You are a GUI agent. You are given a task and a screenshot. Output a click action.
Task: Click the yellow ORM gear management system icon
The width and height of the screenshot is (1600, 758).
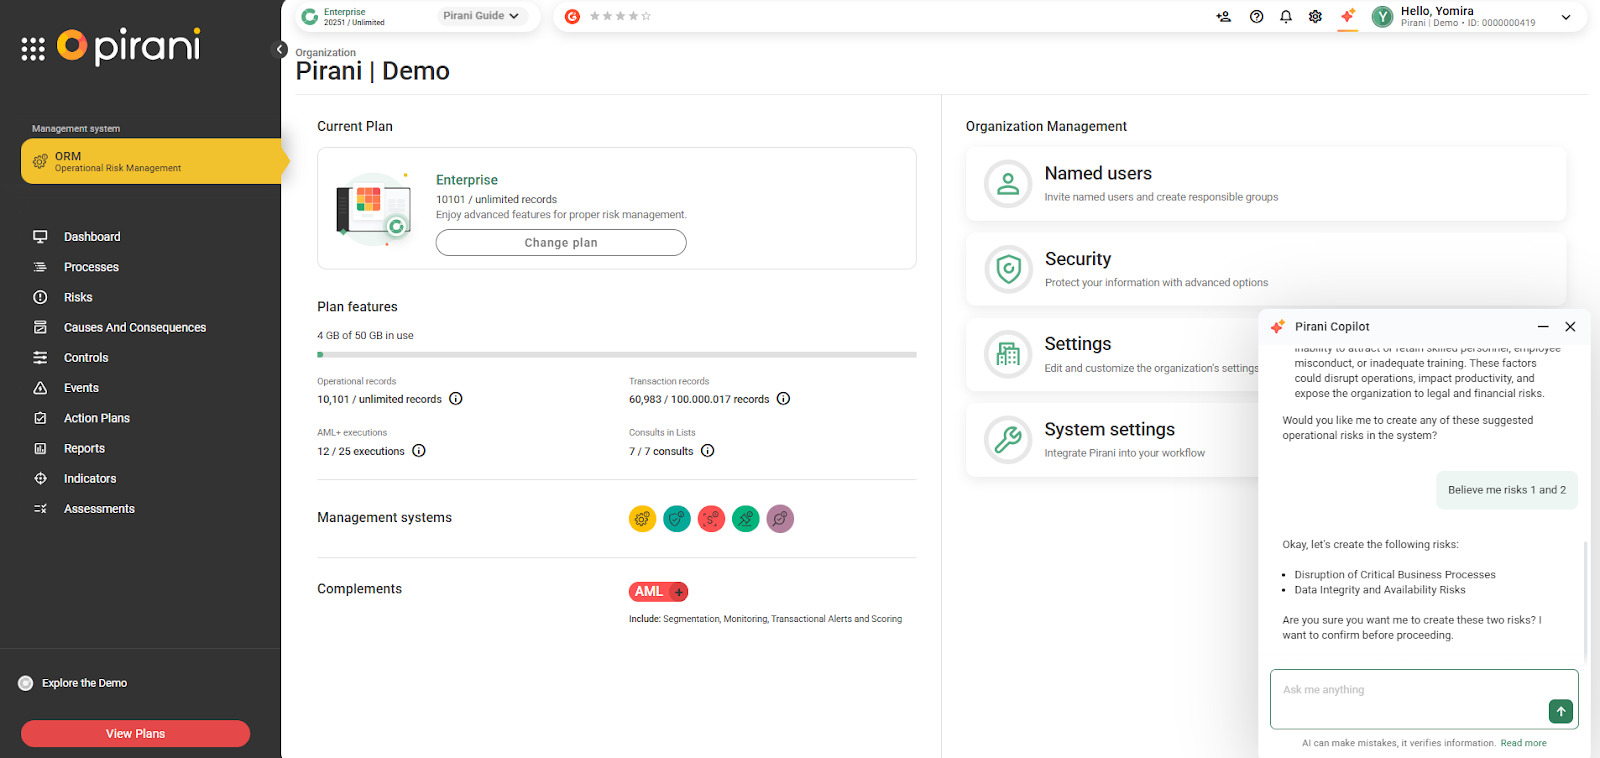tap(642, 519)
